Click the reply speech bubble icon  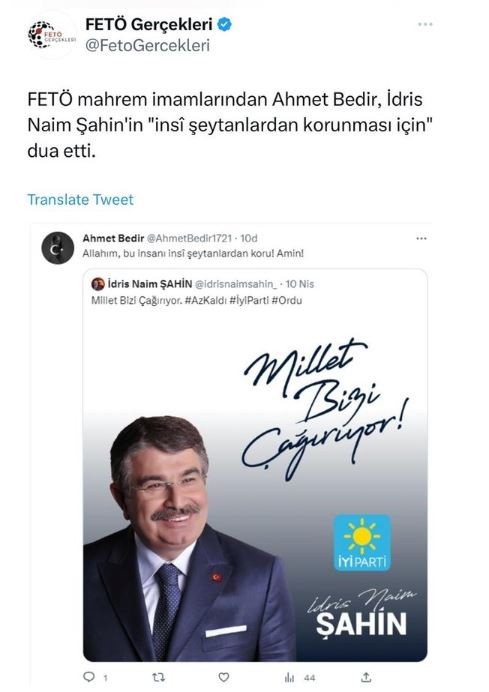(x=89, y=677)
